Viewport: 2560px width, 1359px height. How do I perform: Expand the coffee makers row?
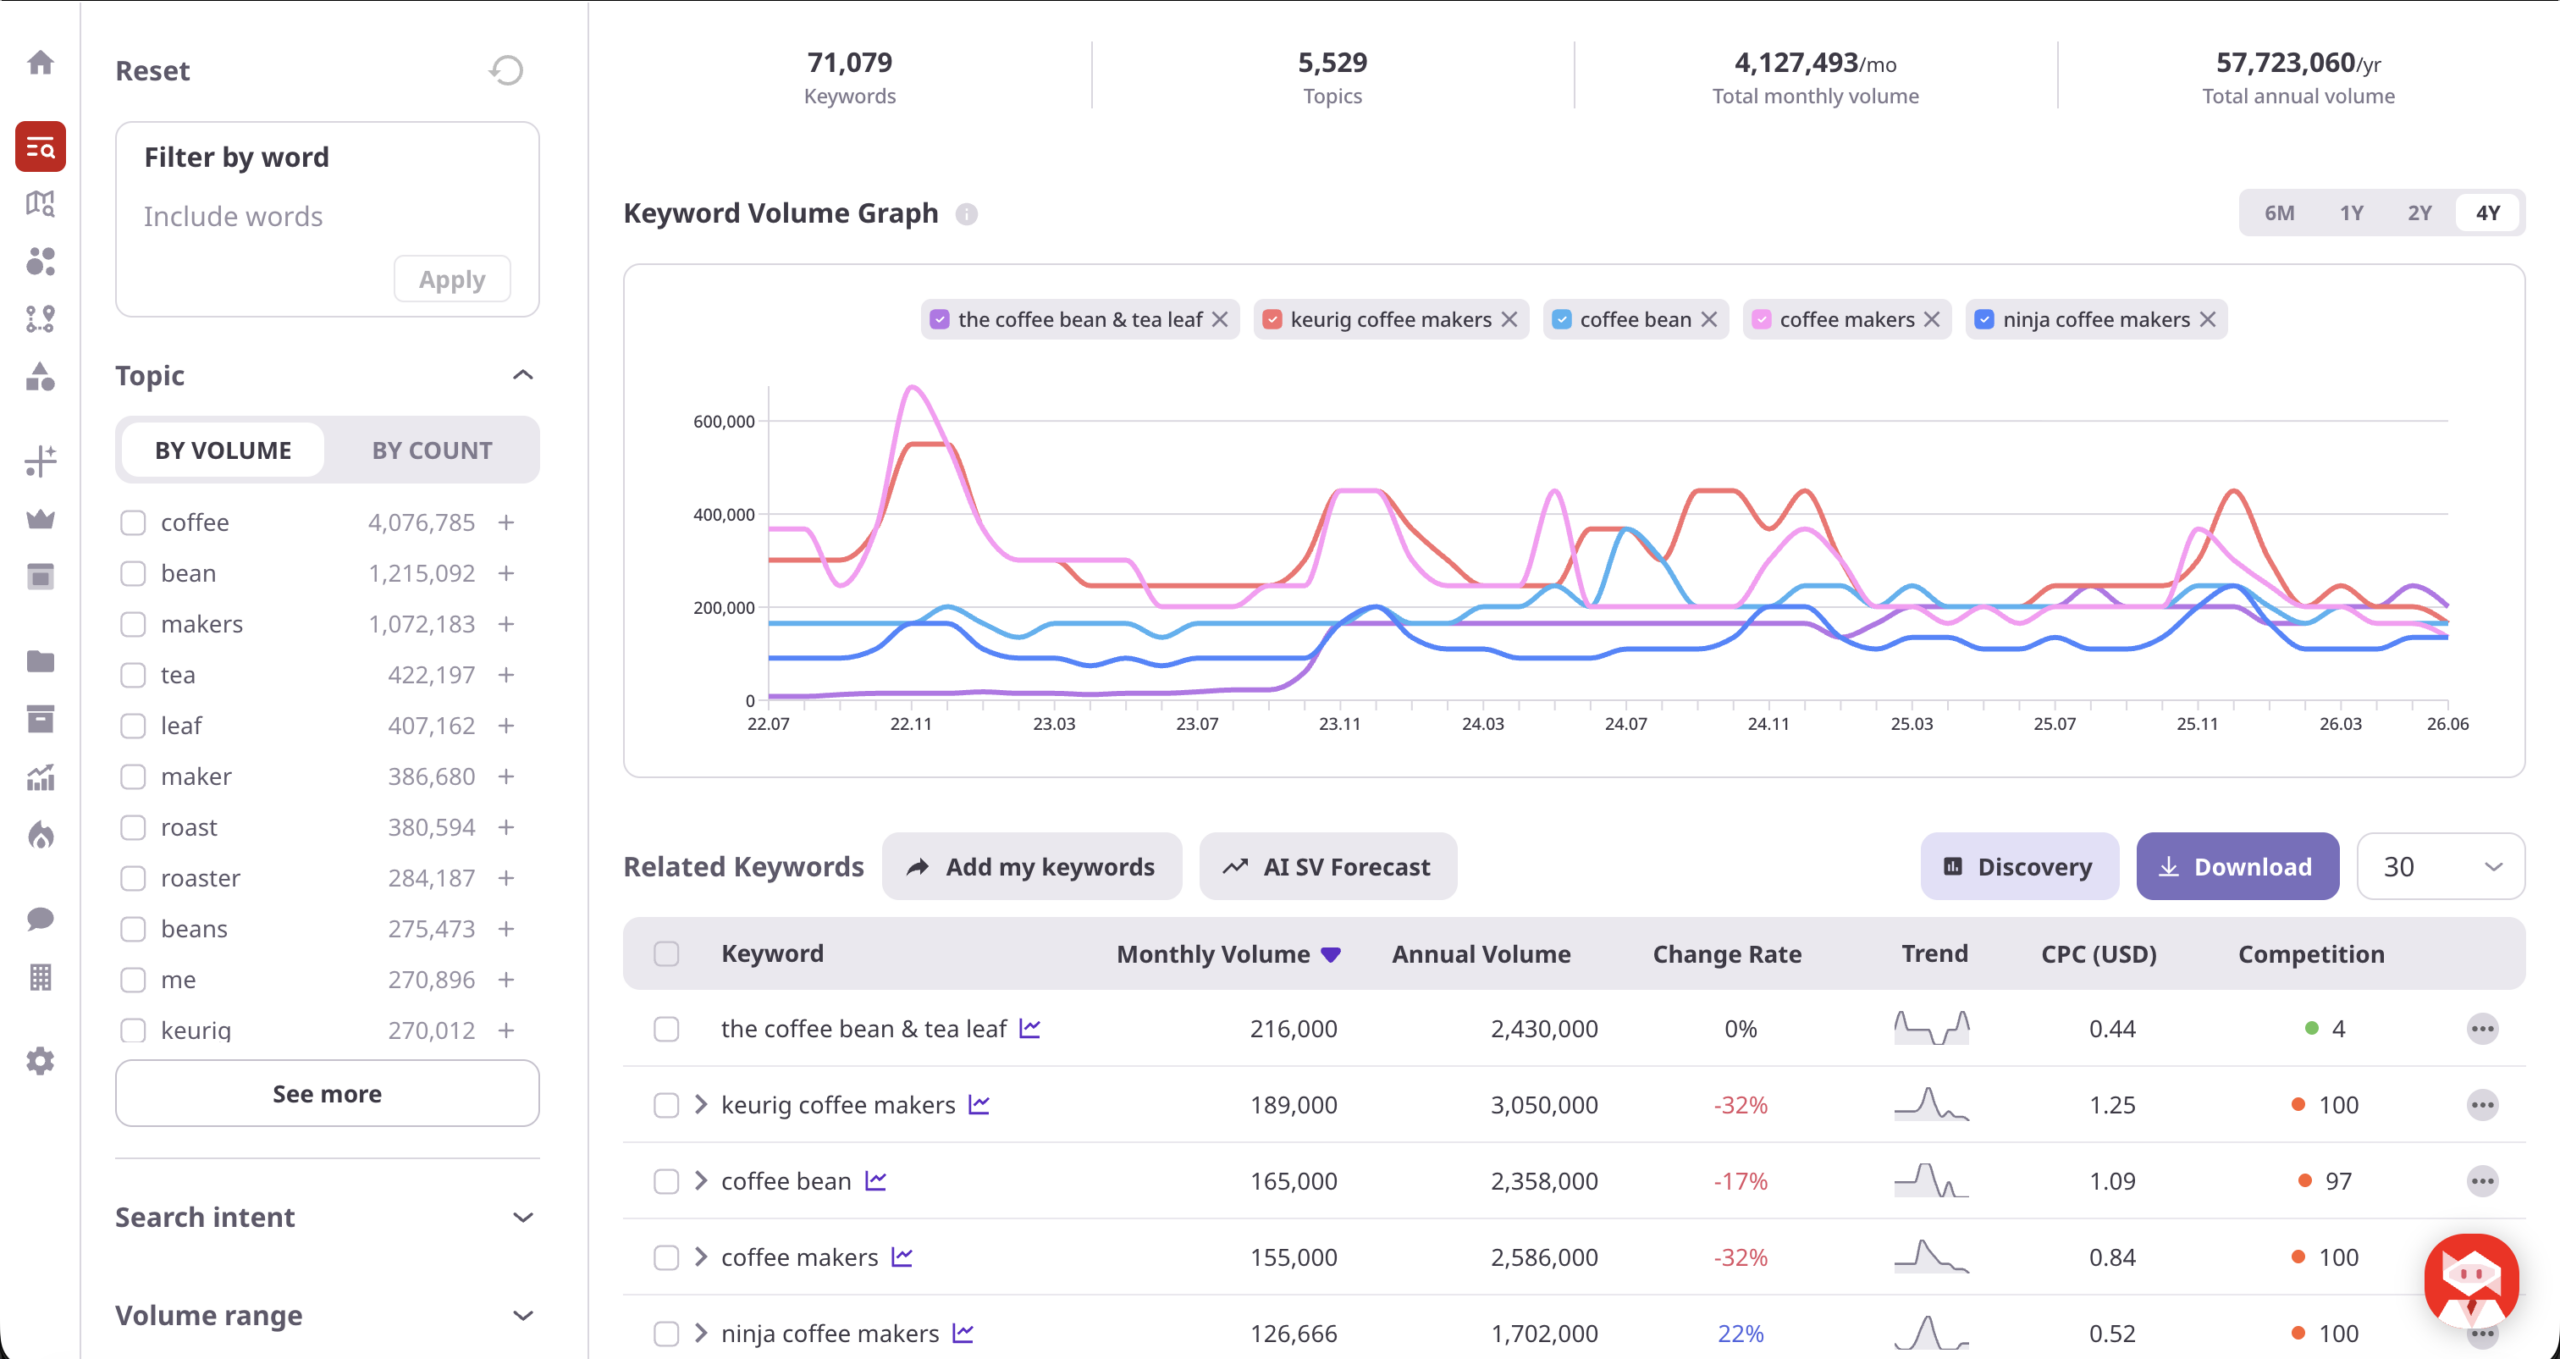tap(701, 1257)
